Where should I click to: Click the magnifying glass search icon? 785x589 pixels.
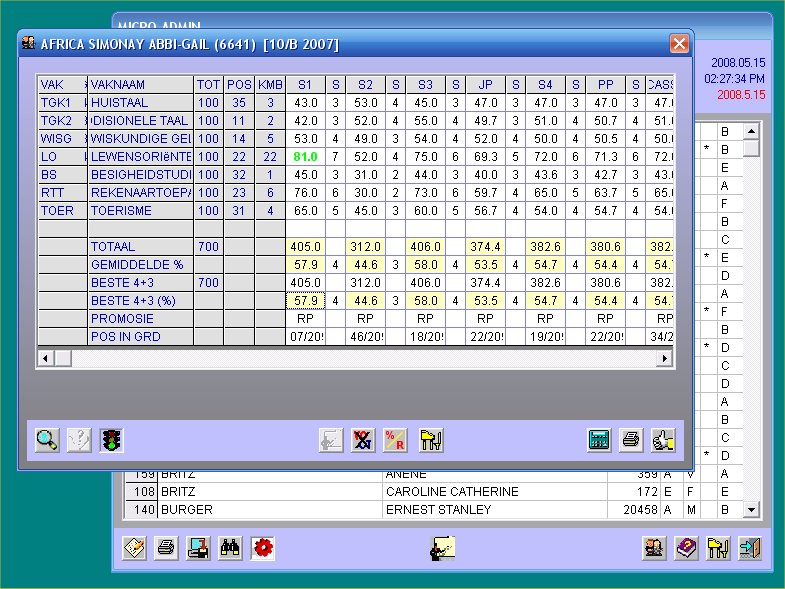(x=47, y=440)
